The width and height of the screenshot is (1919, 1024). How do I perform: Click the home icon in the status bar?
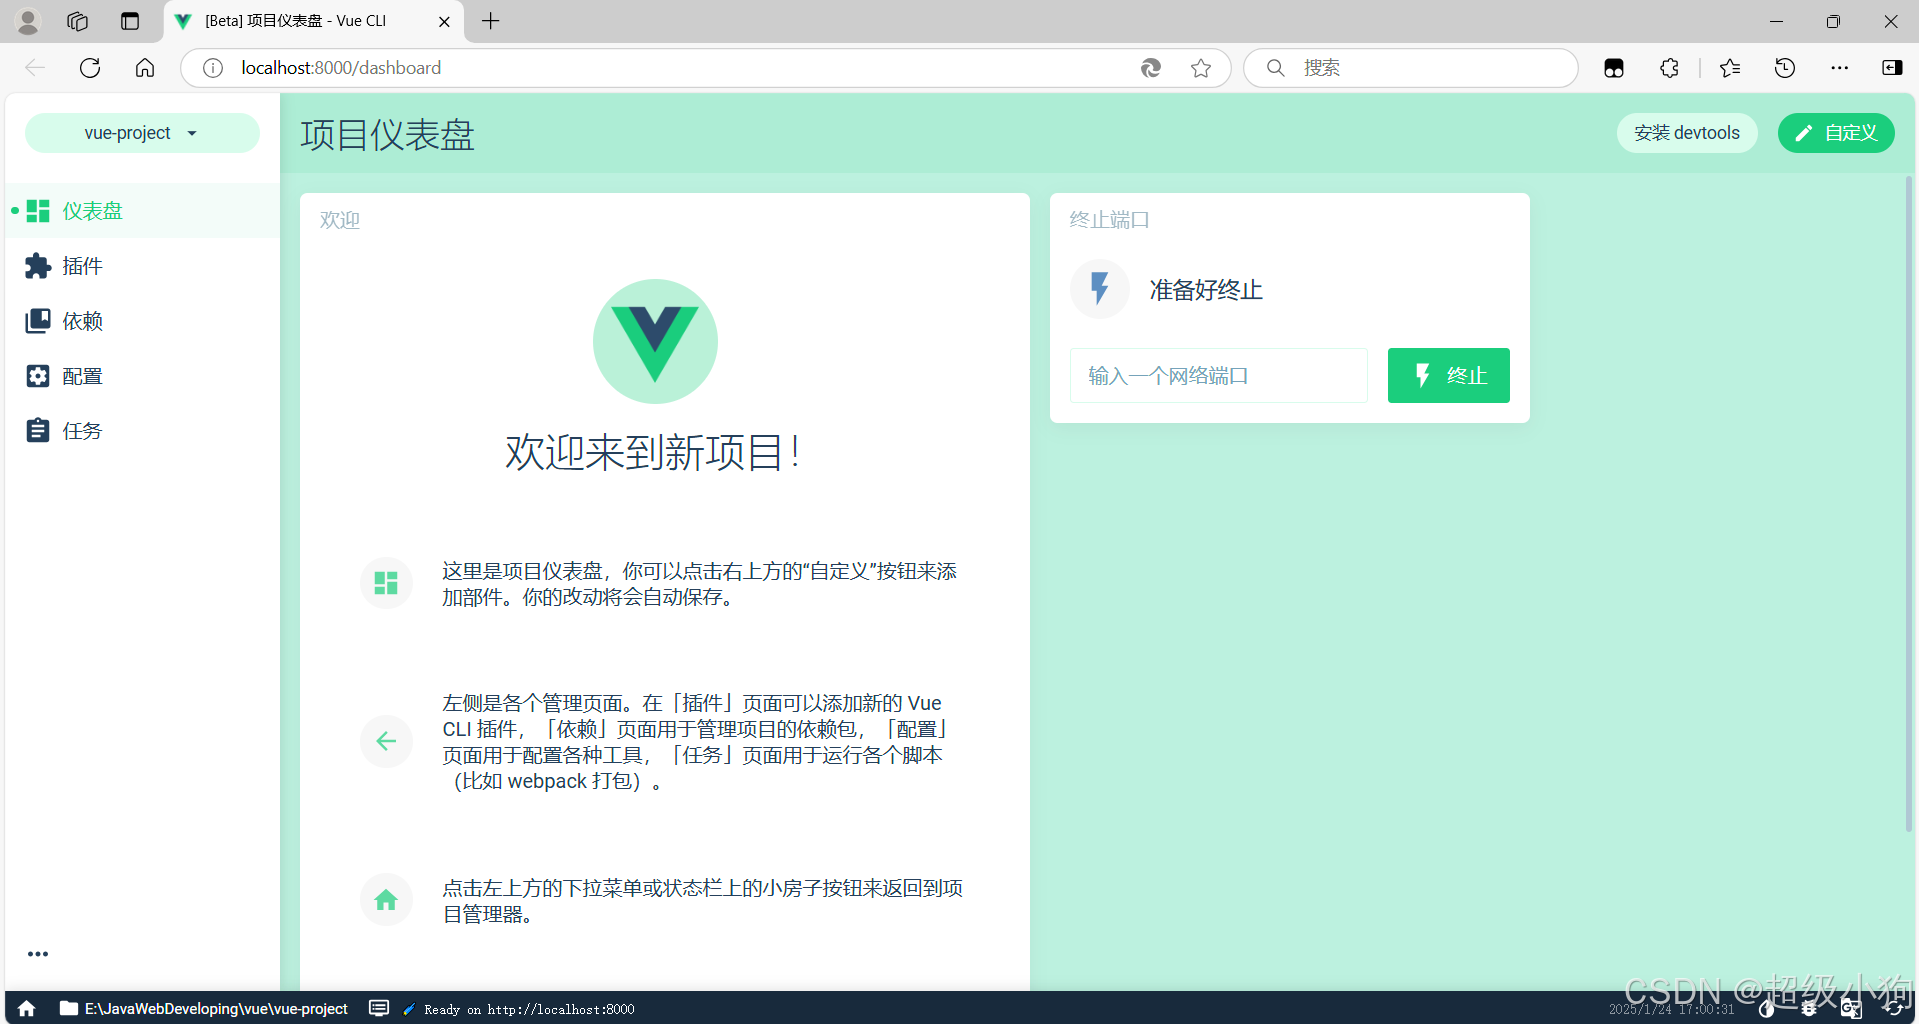click(x=27, y=1008)
